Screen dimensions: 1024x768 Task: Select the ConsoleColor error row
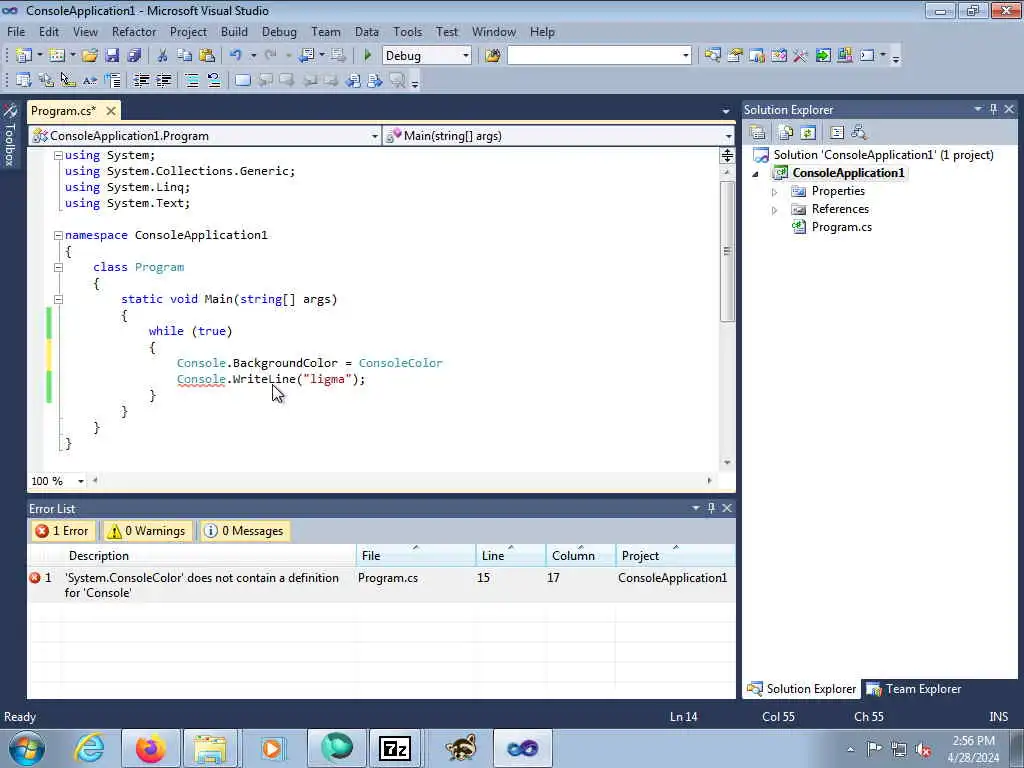381,585
